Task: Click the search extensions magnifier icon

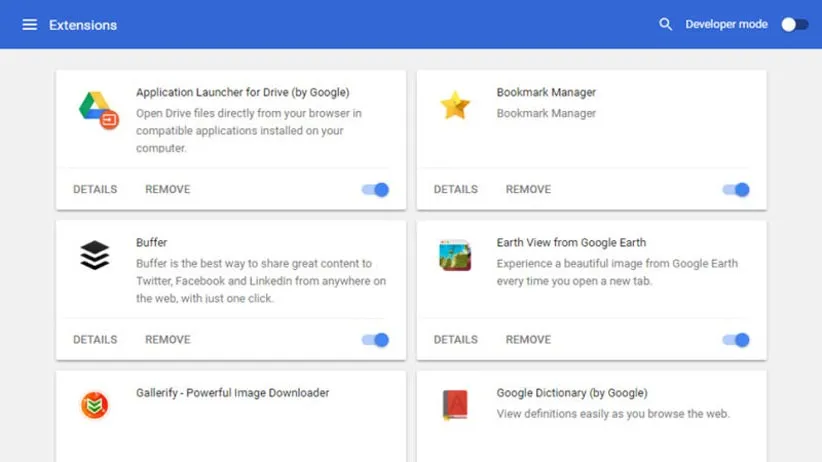Action: tap(665, 24)
